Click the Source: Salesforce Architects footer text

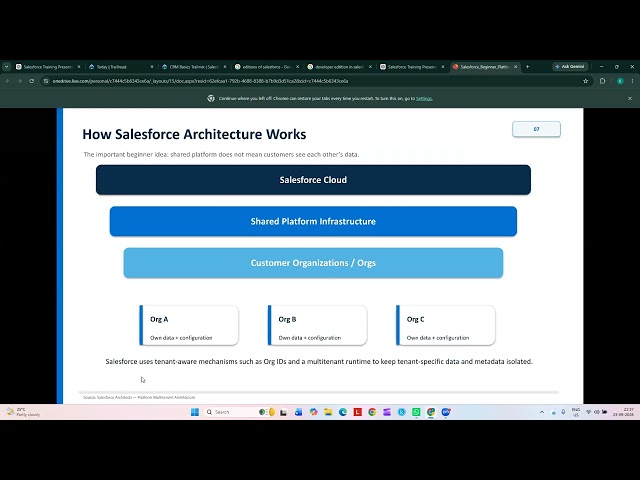[139, 397]
